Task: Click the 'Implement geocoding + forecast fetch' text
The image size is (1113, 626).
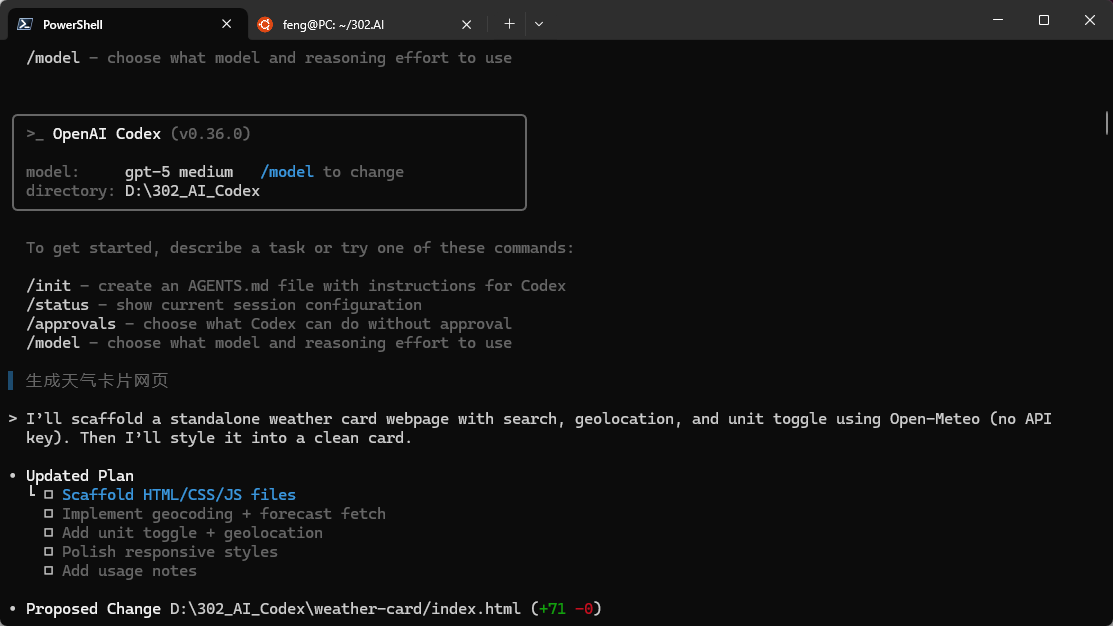Action: tap(224, 514)
